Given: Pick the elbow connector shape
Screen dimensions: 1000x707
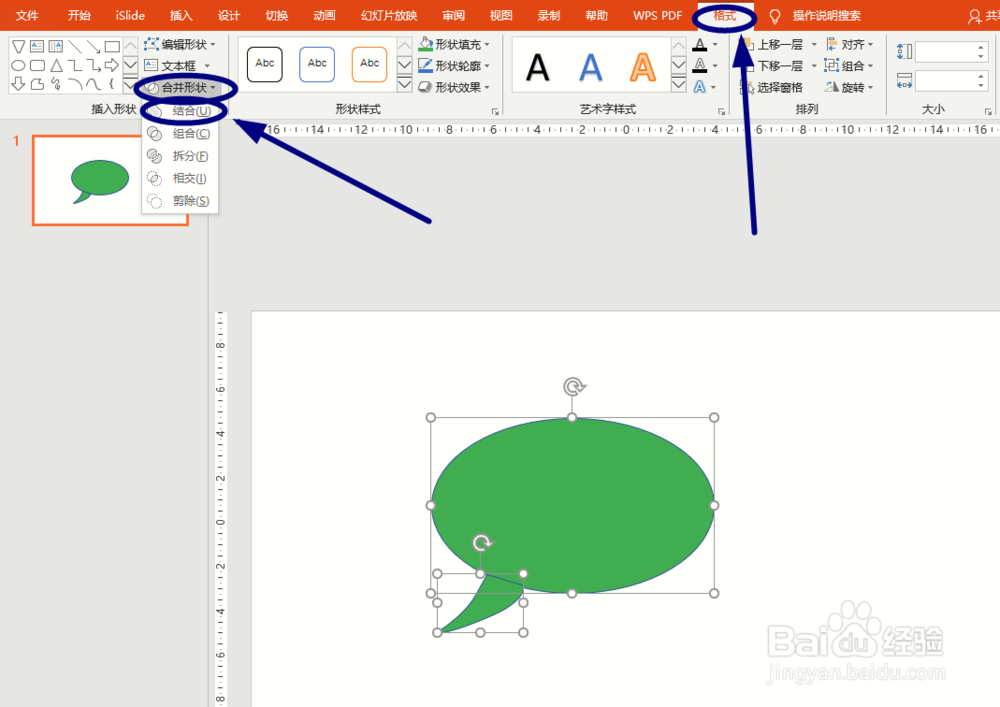Looking at the screenshot, I should click(x=75, y=65).
